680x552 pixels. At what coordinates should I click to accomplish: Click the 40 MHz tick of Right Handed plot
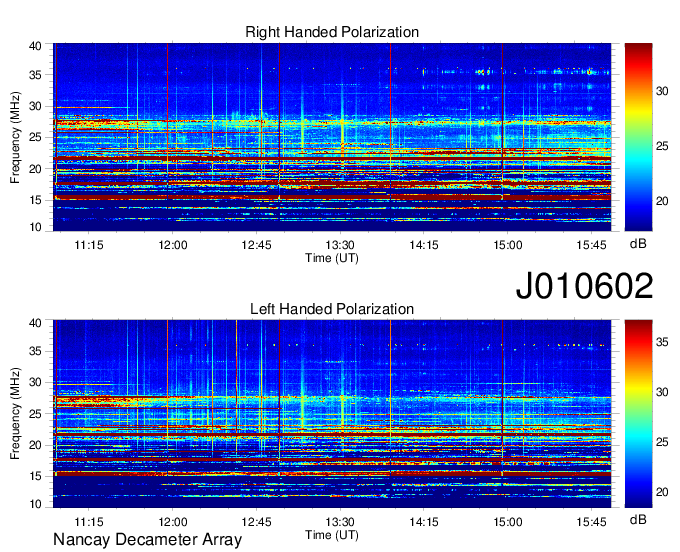(35, 46)
